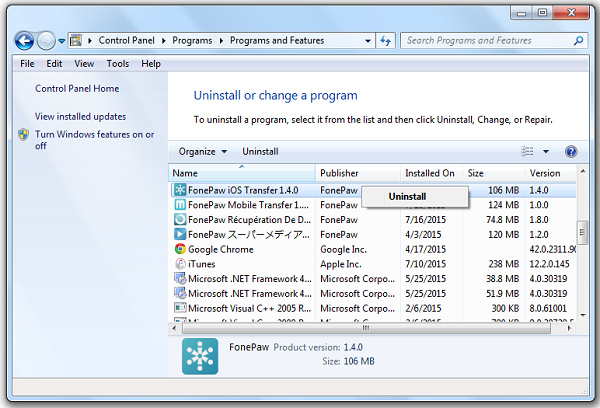The height and width of the screenshot is (408, 600).
Task: Click the 38.8 MB .NET Framework row icon
Action: pyautogui.click(x=180, y=279)
